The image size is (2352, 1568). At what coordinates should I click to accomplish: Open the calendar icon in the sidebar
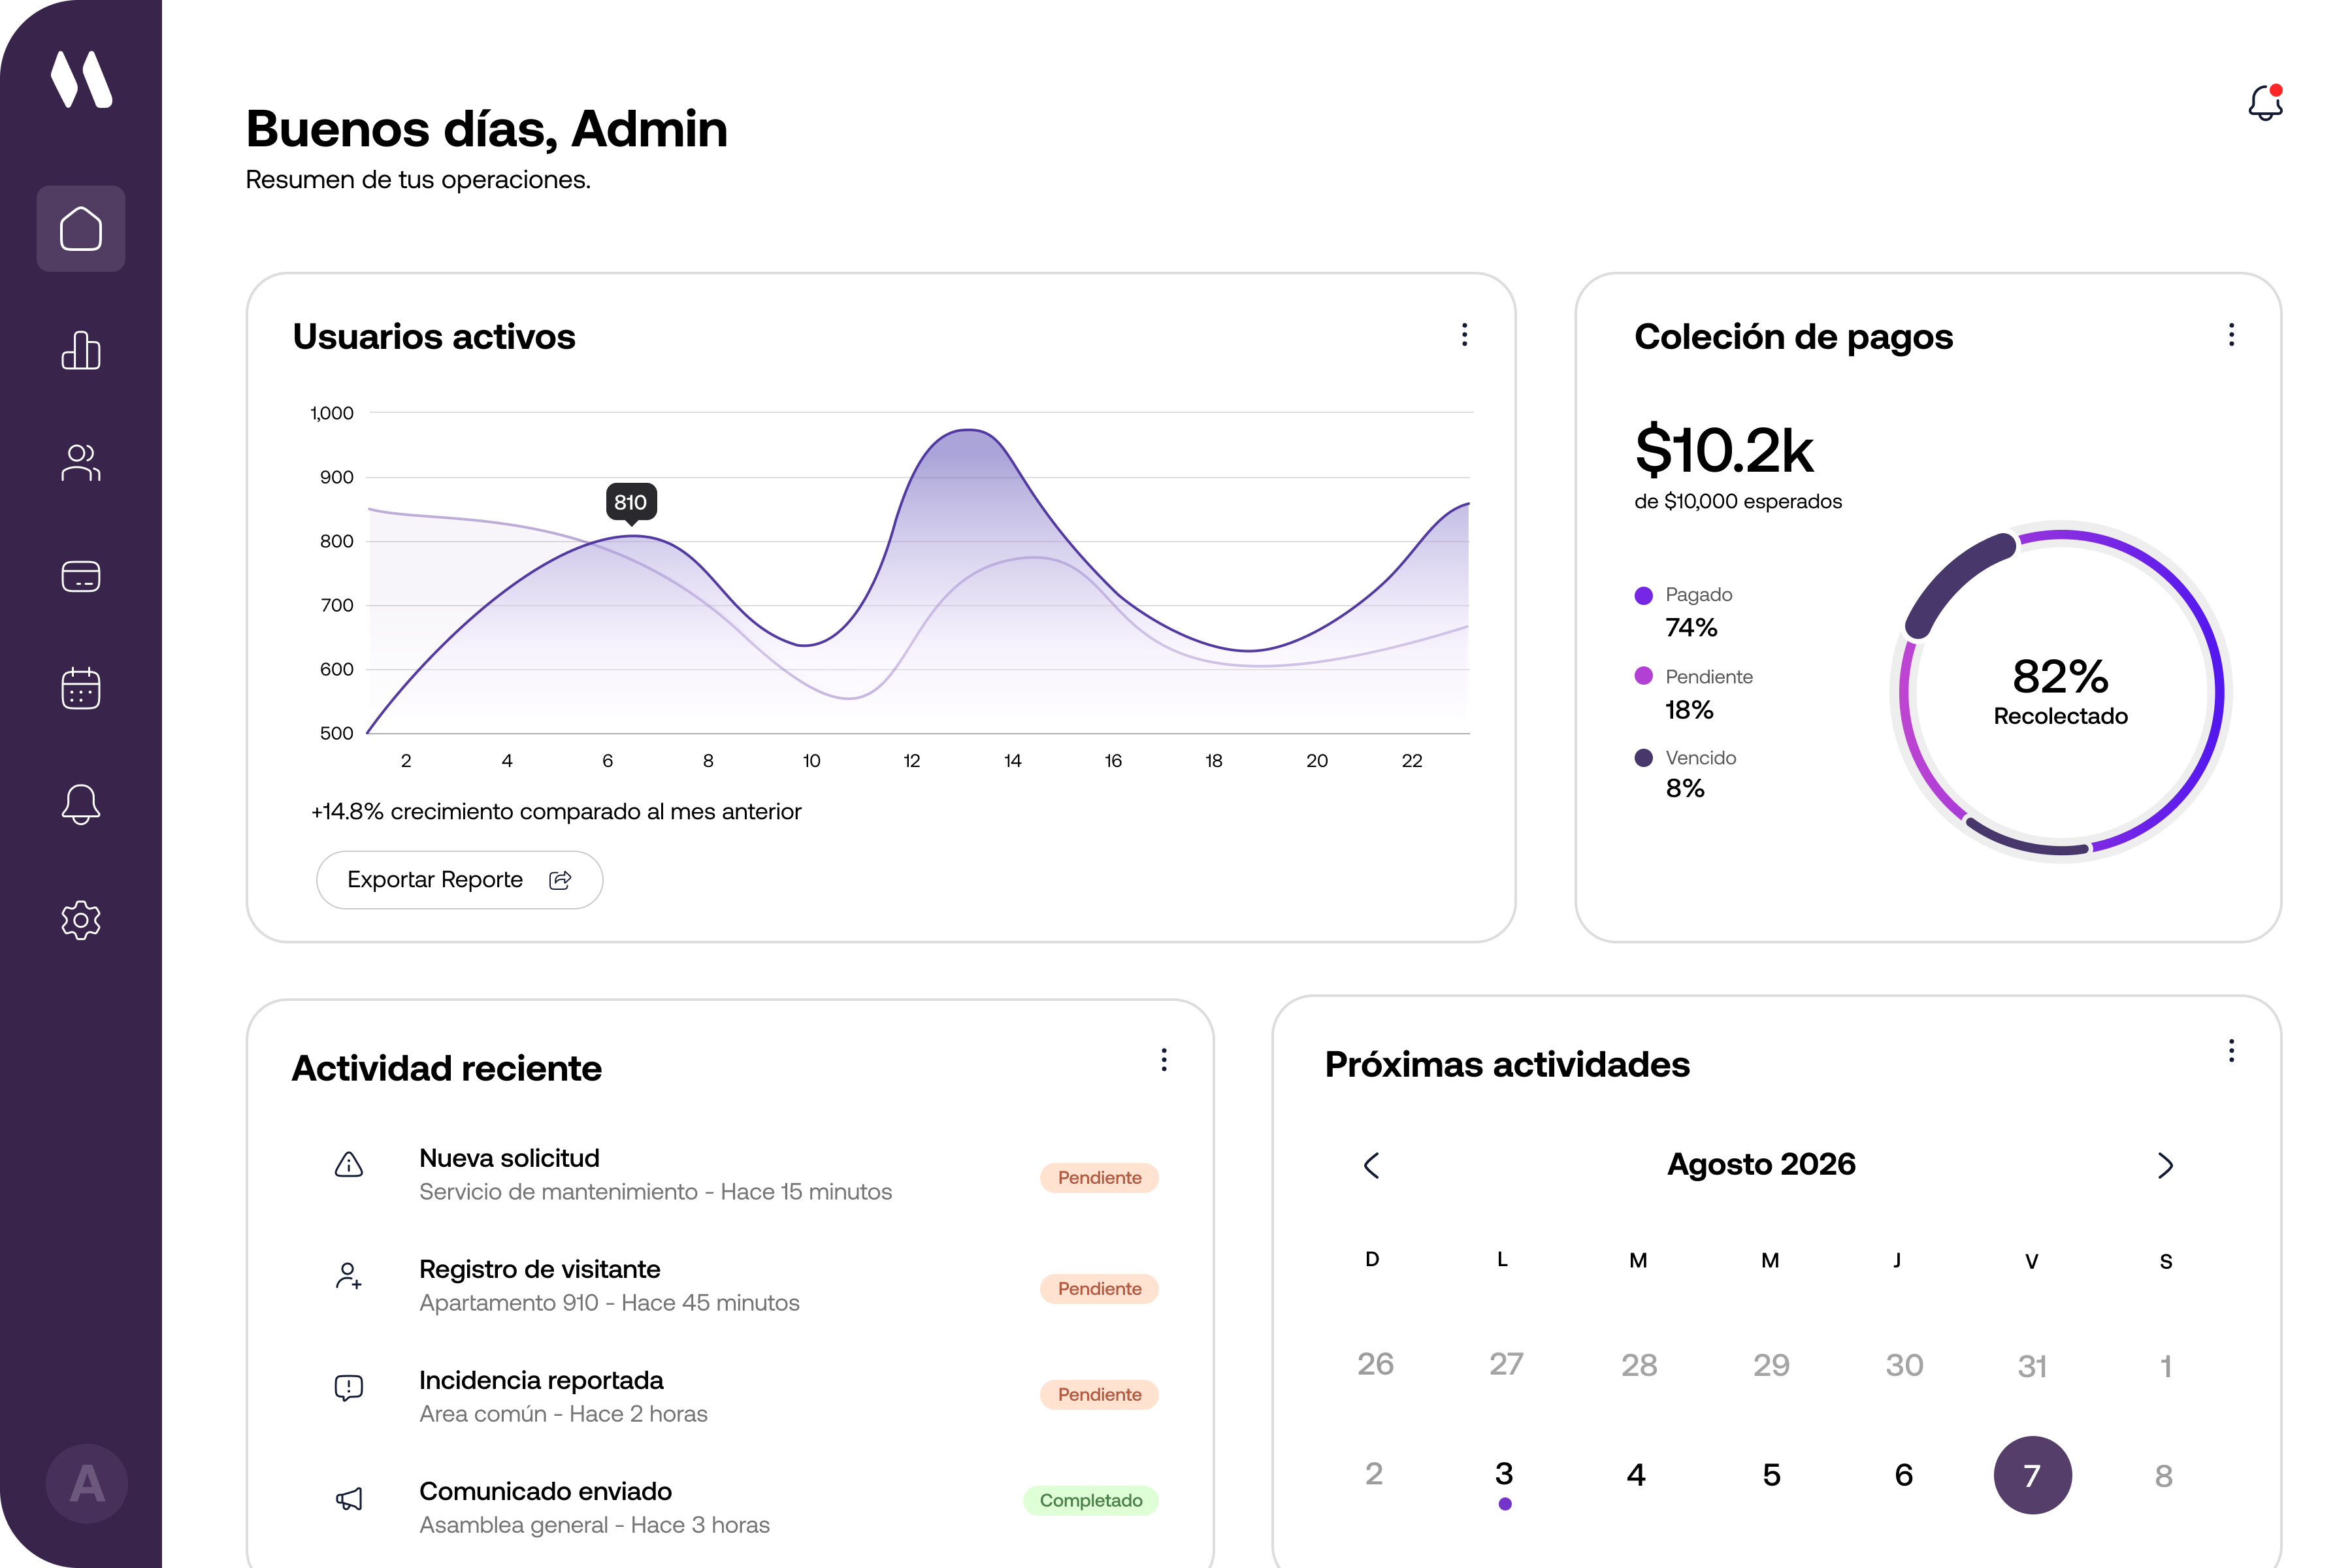(81, 689)
